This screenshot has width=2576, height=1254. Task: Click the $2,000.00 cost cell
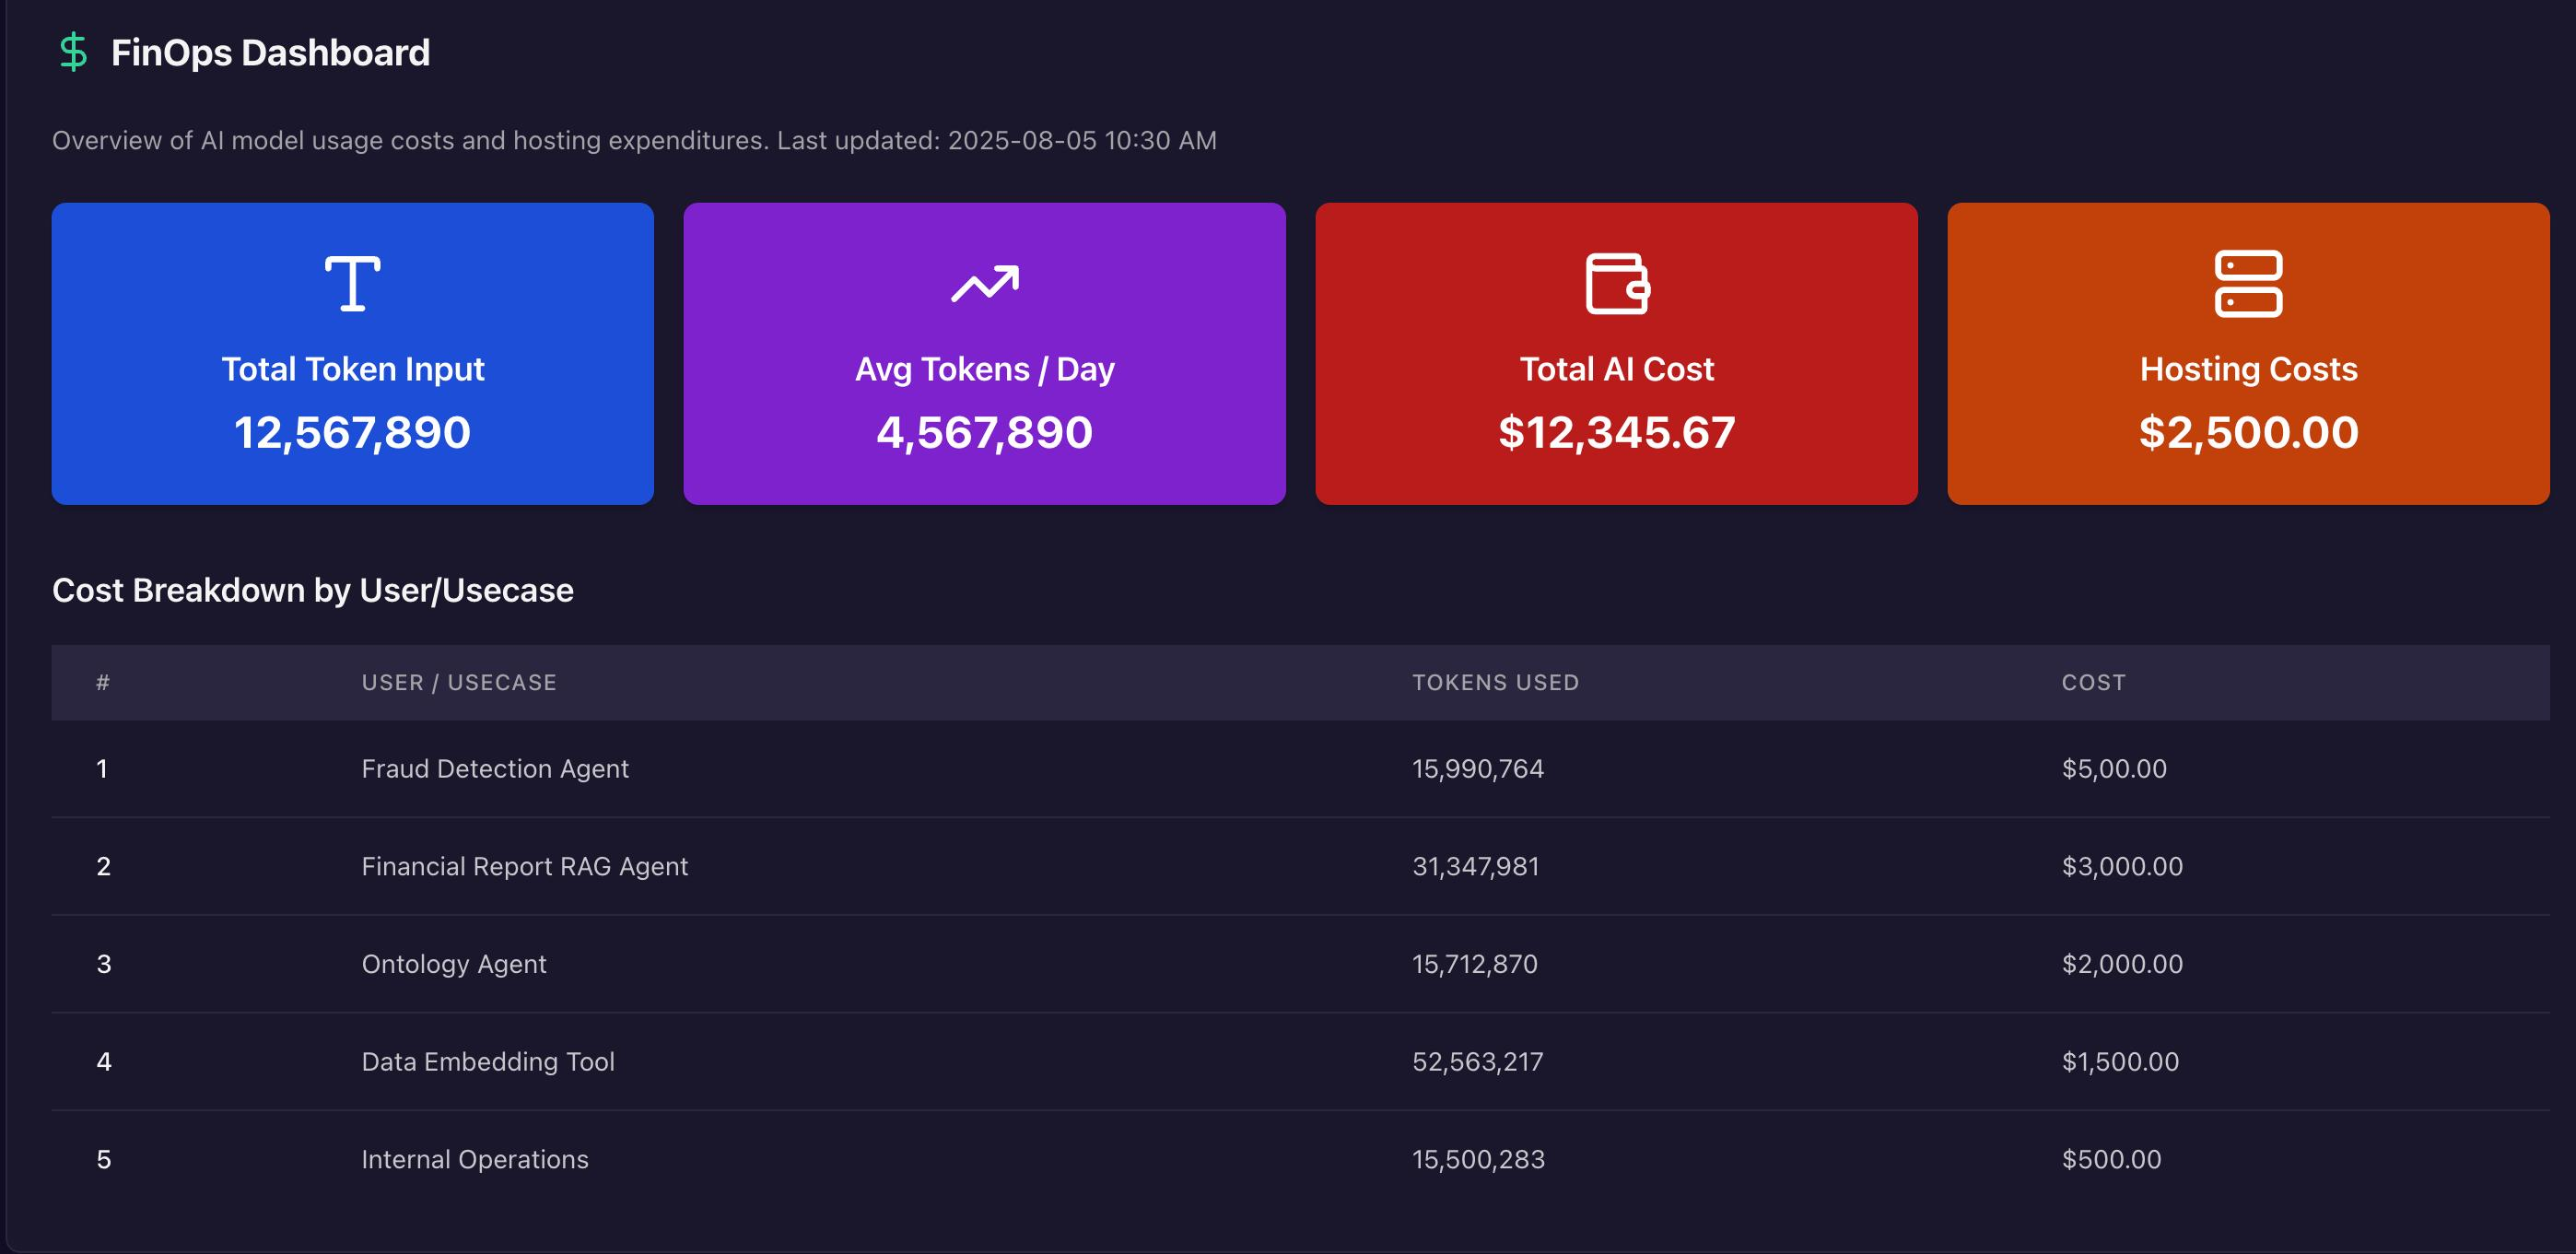tap(2122, 964)
